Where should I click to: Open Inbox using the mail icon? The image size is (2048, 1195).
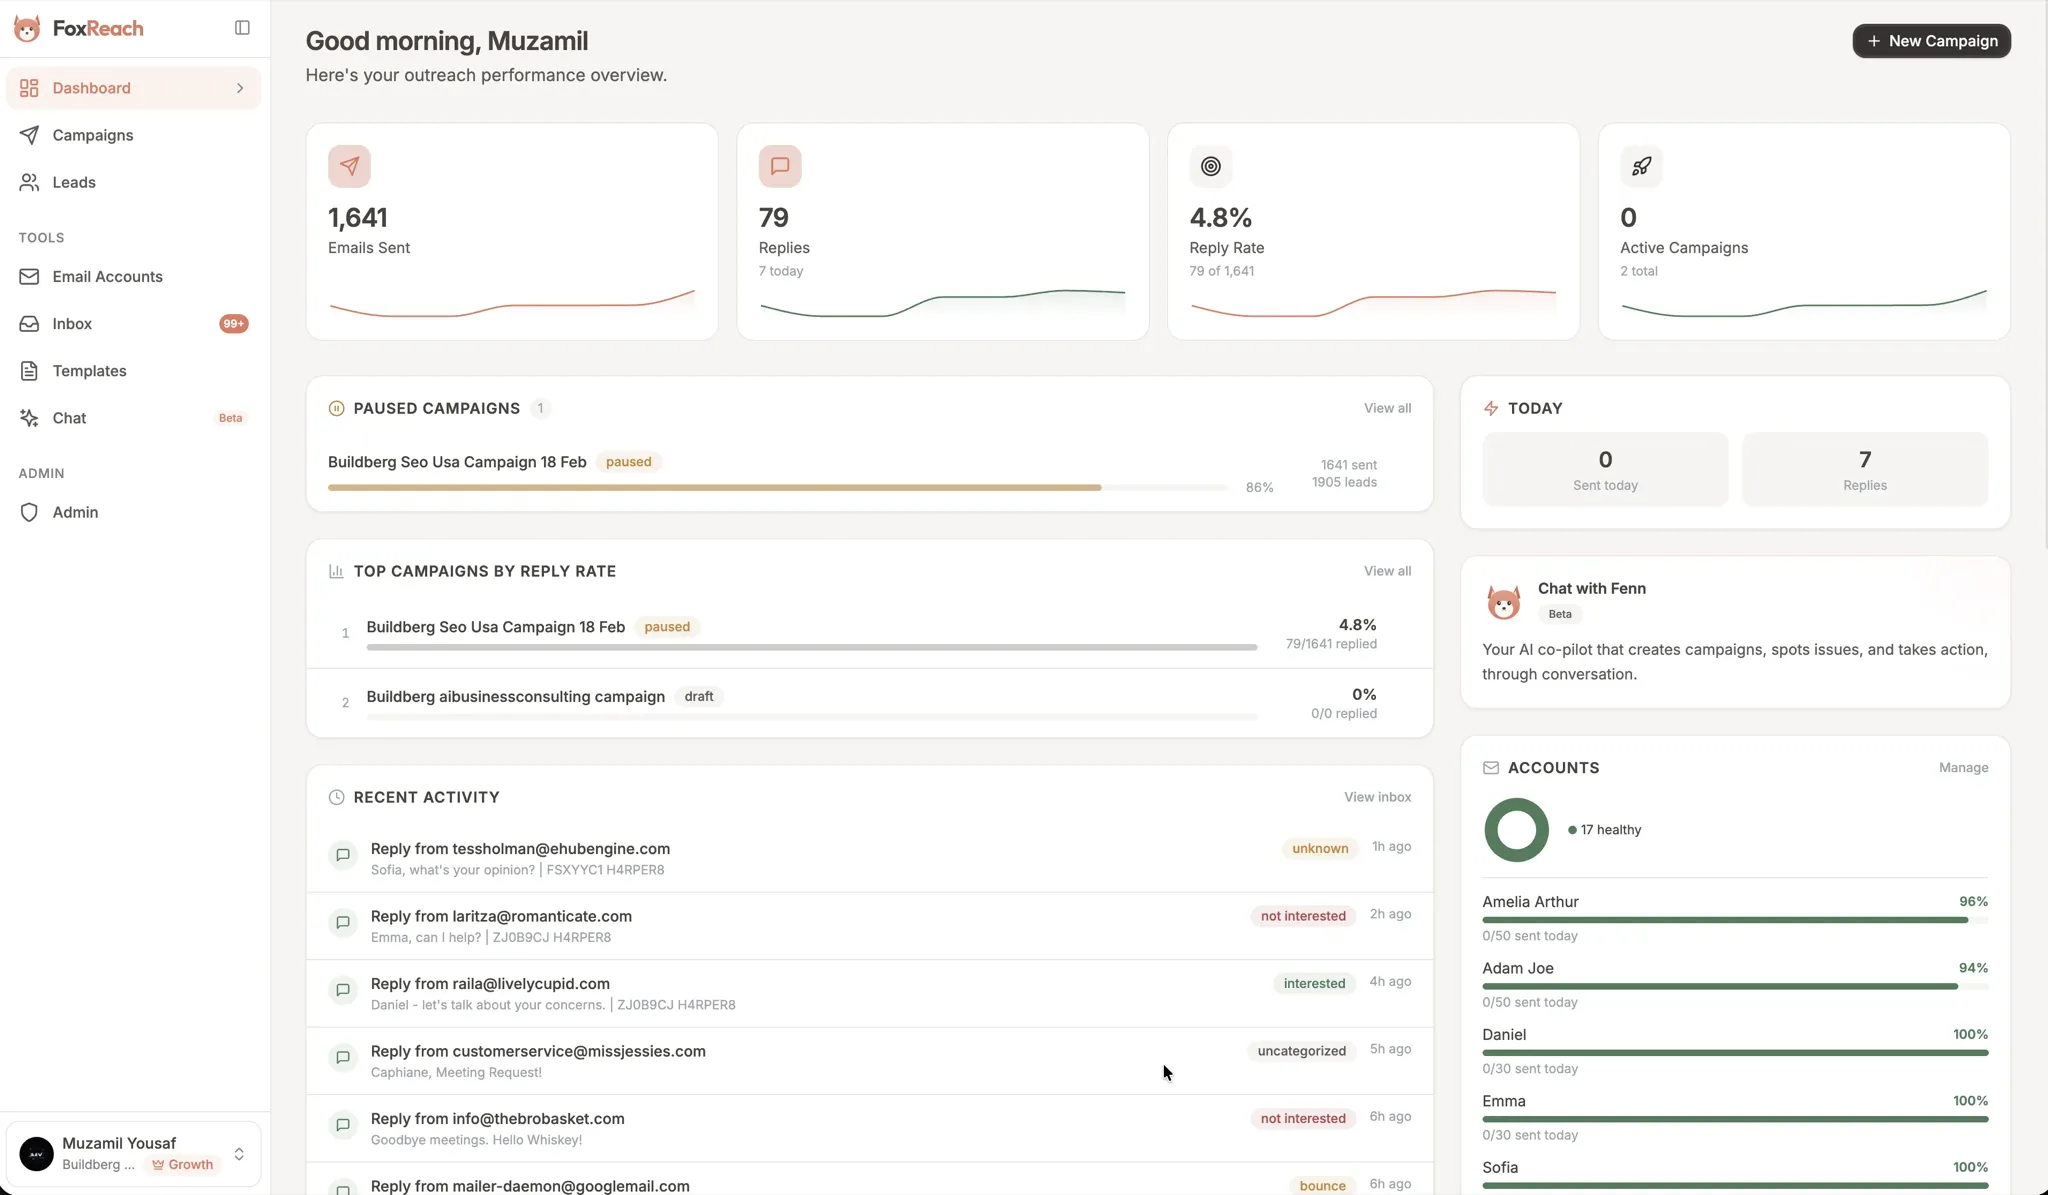tap(30, 323)
